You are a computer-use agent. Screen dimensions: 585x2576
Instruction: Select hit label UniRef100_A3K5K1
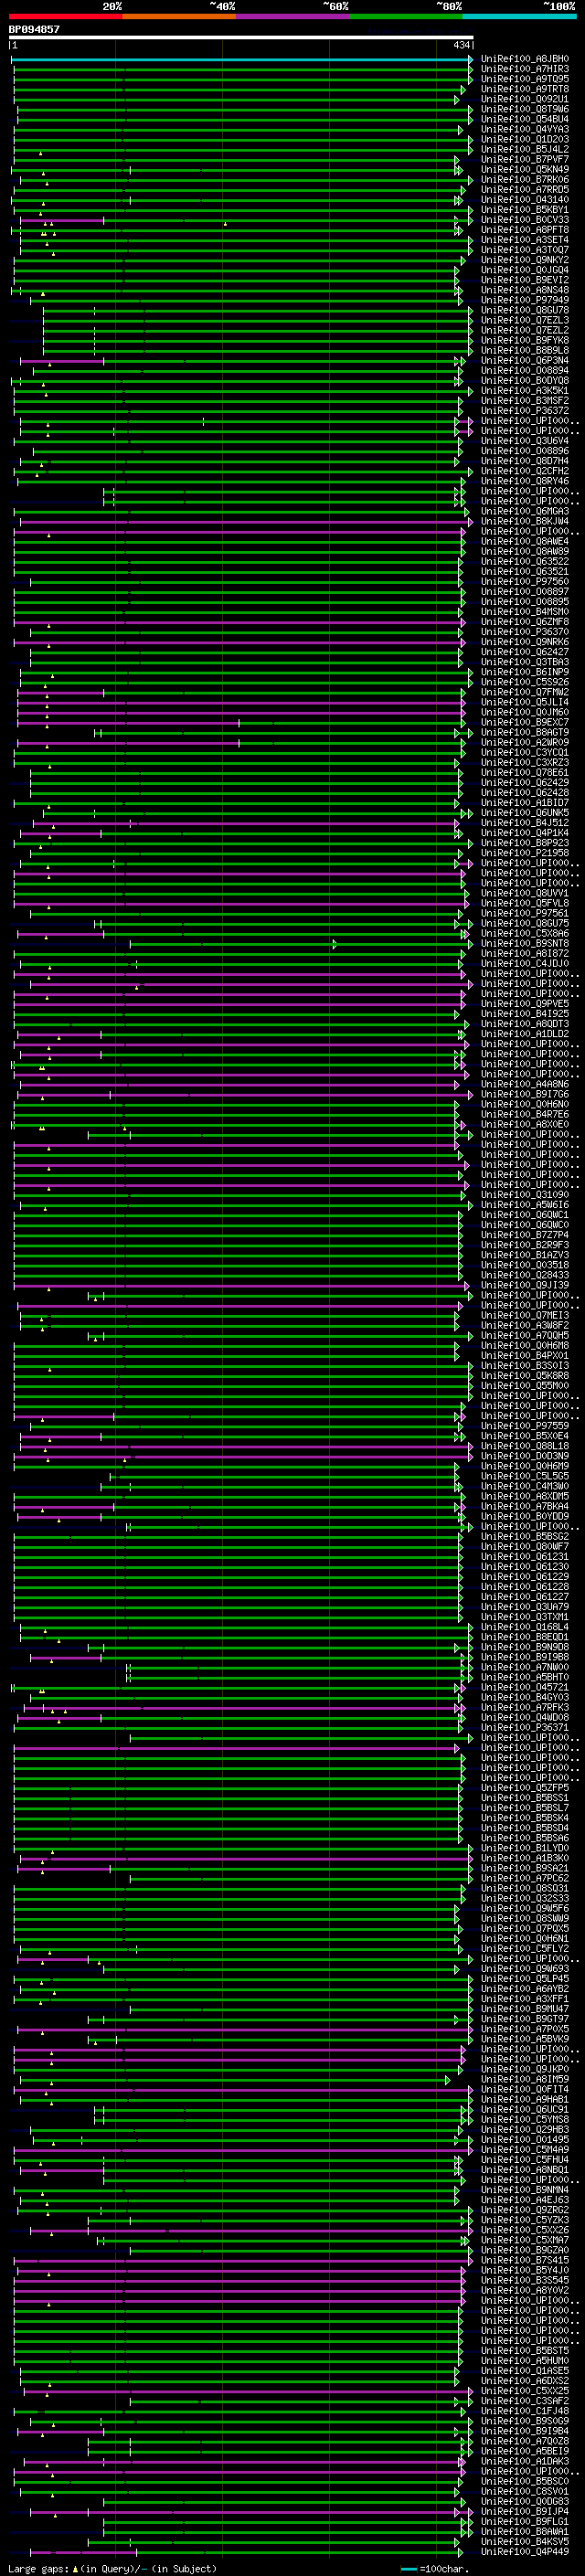[x=525, y=390]
